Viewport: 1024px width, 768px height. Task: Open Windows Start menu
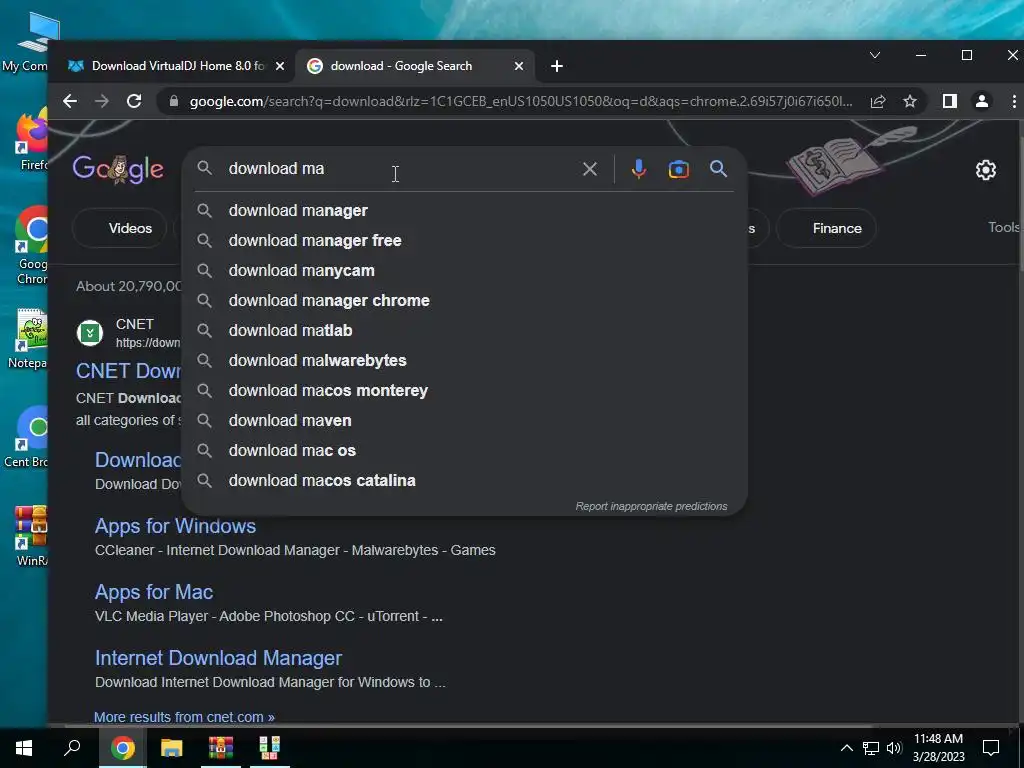click(x=24, y=748)
